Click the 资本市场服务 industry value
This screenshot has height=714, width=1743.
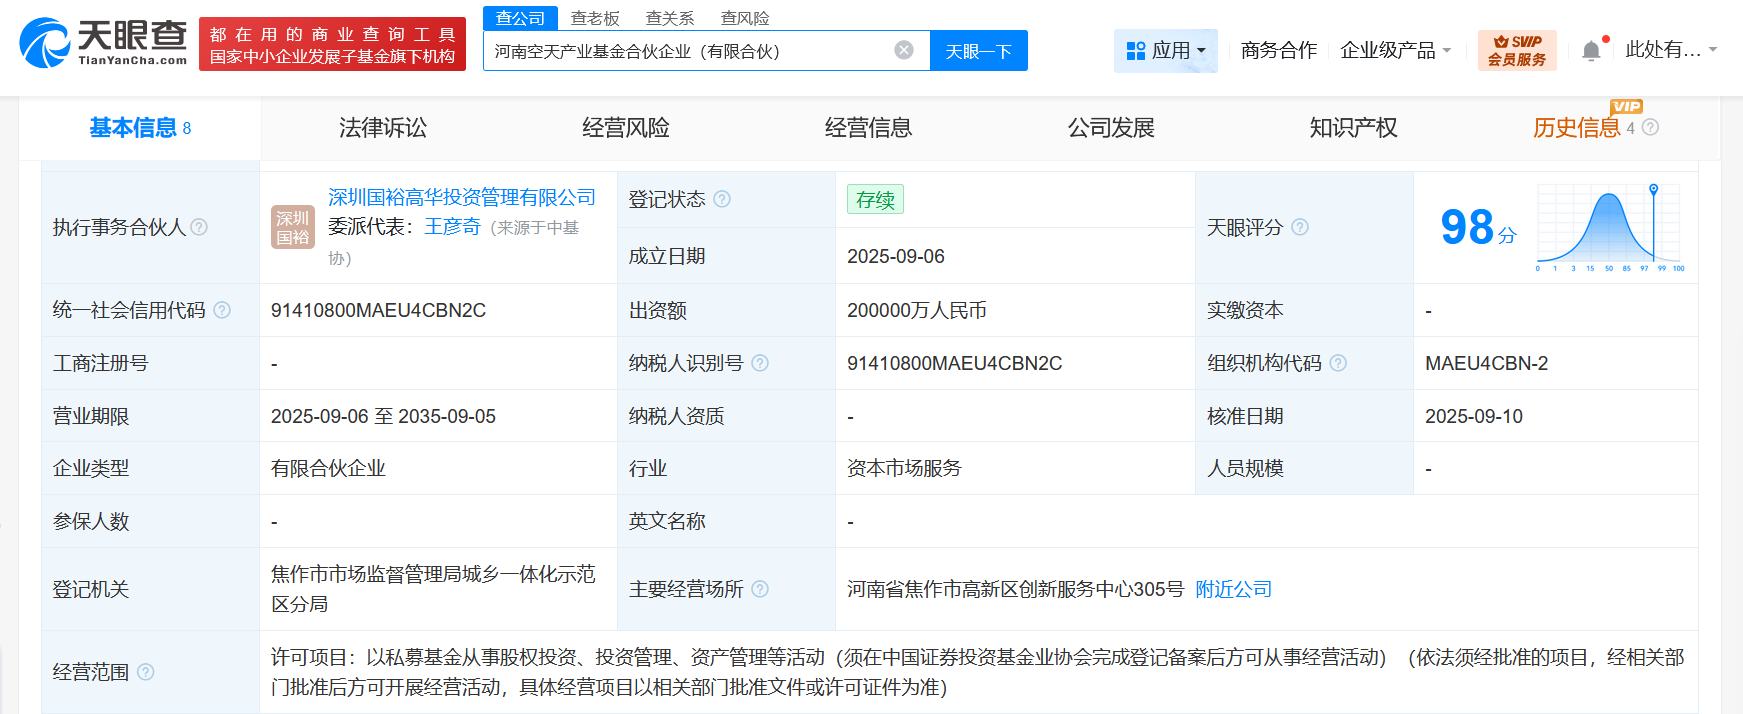point(904,468)
